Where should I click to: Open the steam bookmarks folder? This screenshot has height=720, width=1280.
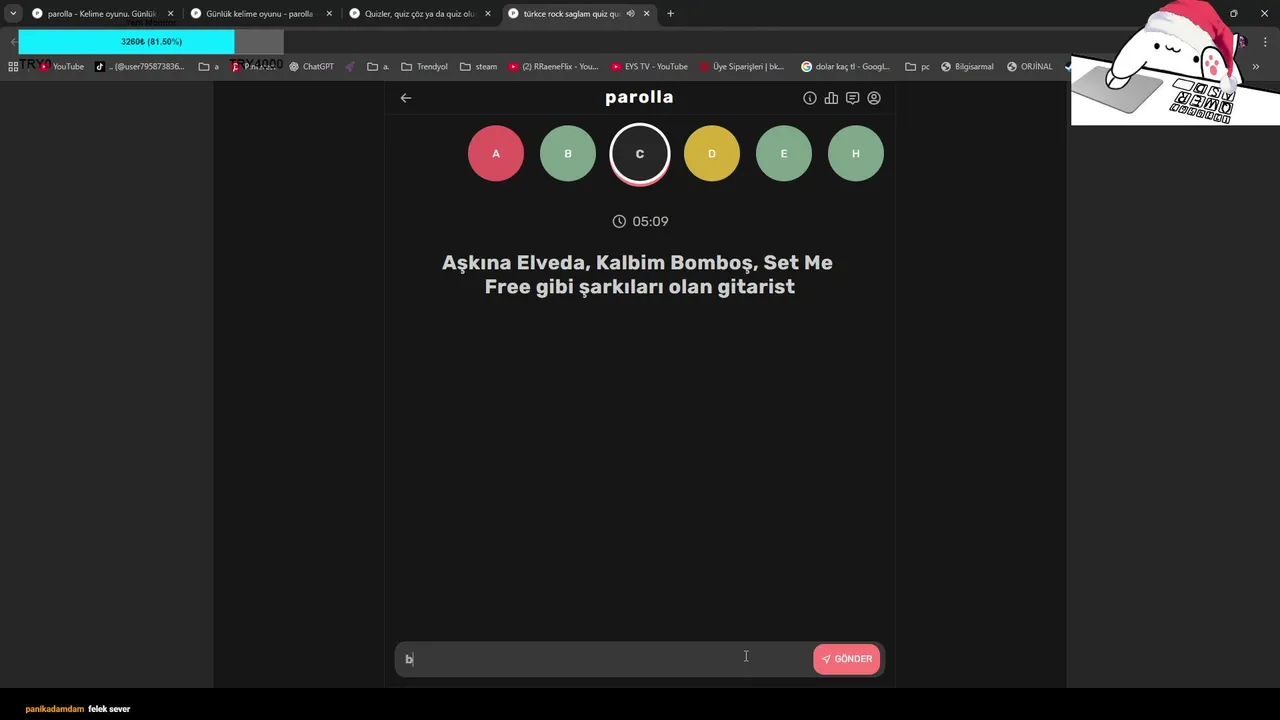pyautogui.click(x=479, y=66)
